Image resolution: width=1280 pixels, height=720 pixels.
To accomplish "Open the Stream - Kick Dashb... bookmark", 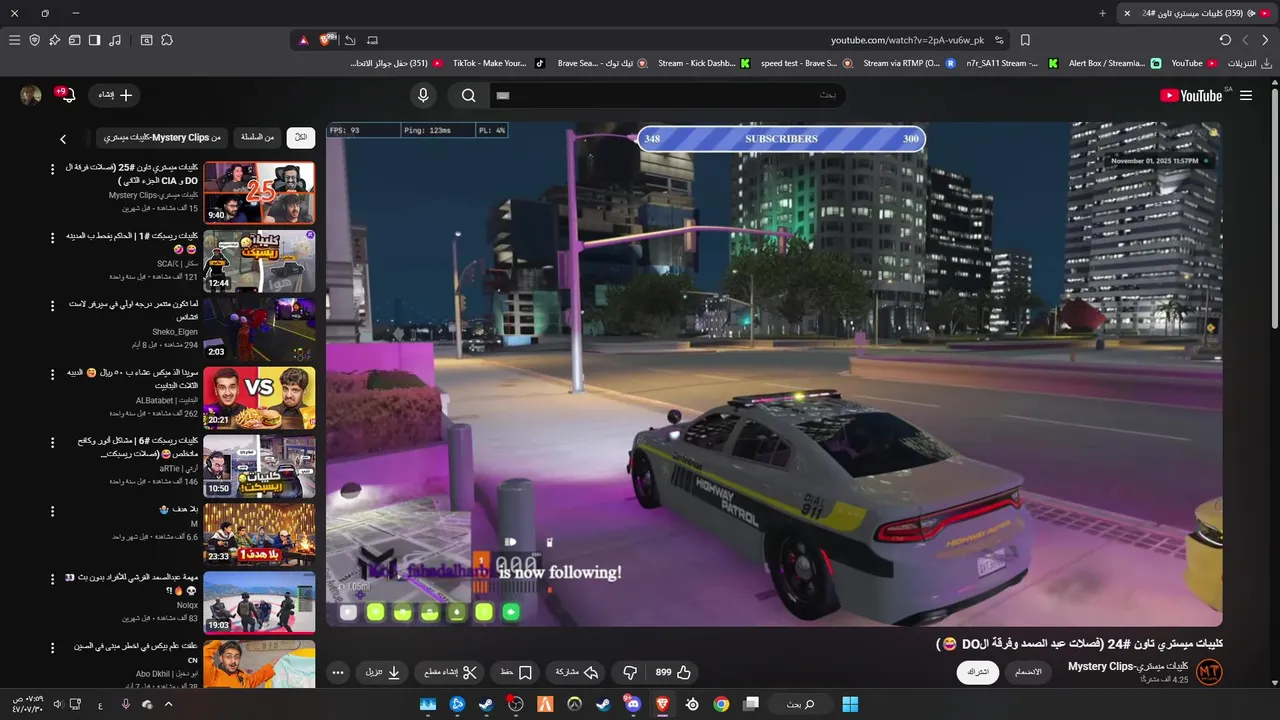I will click(704, 63).
